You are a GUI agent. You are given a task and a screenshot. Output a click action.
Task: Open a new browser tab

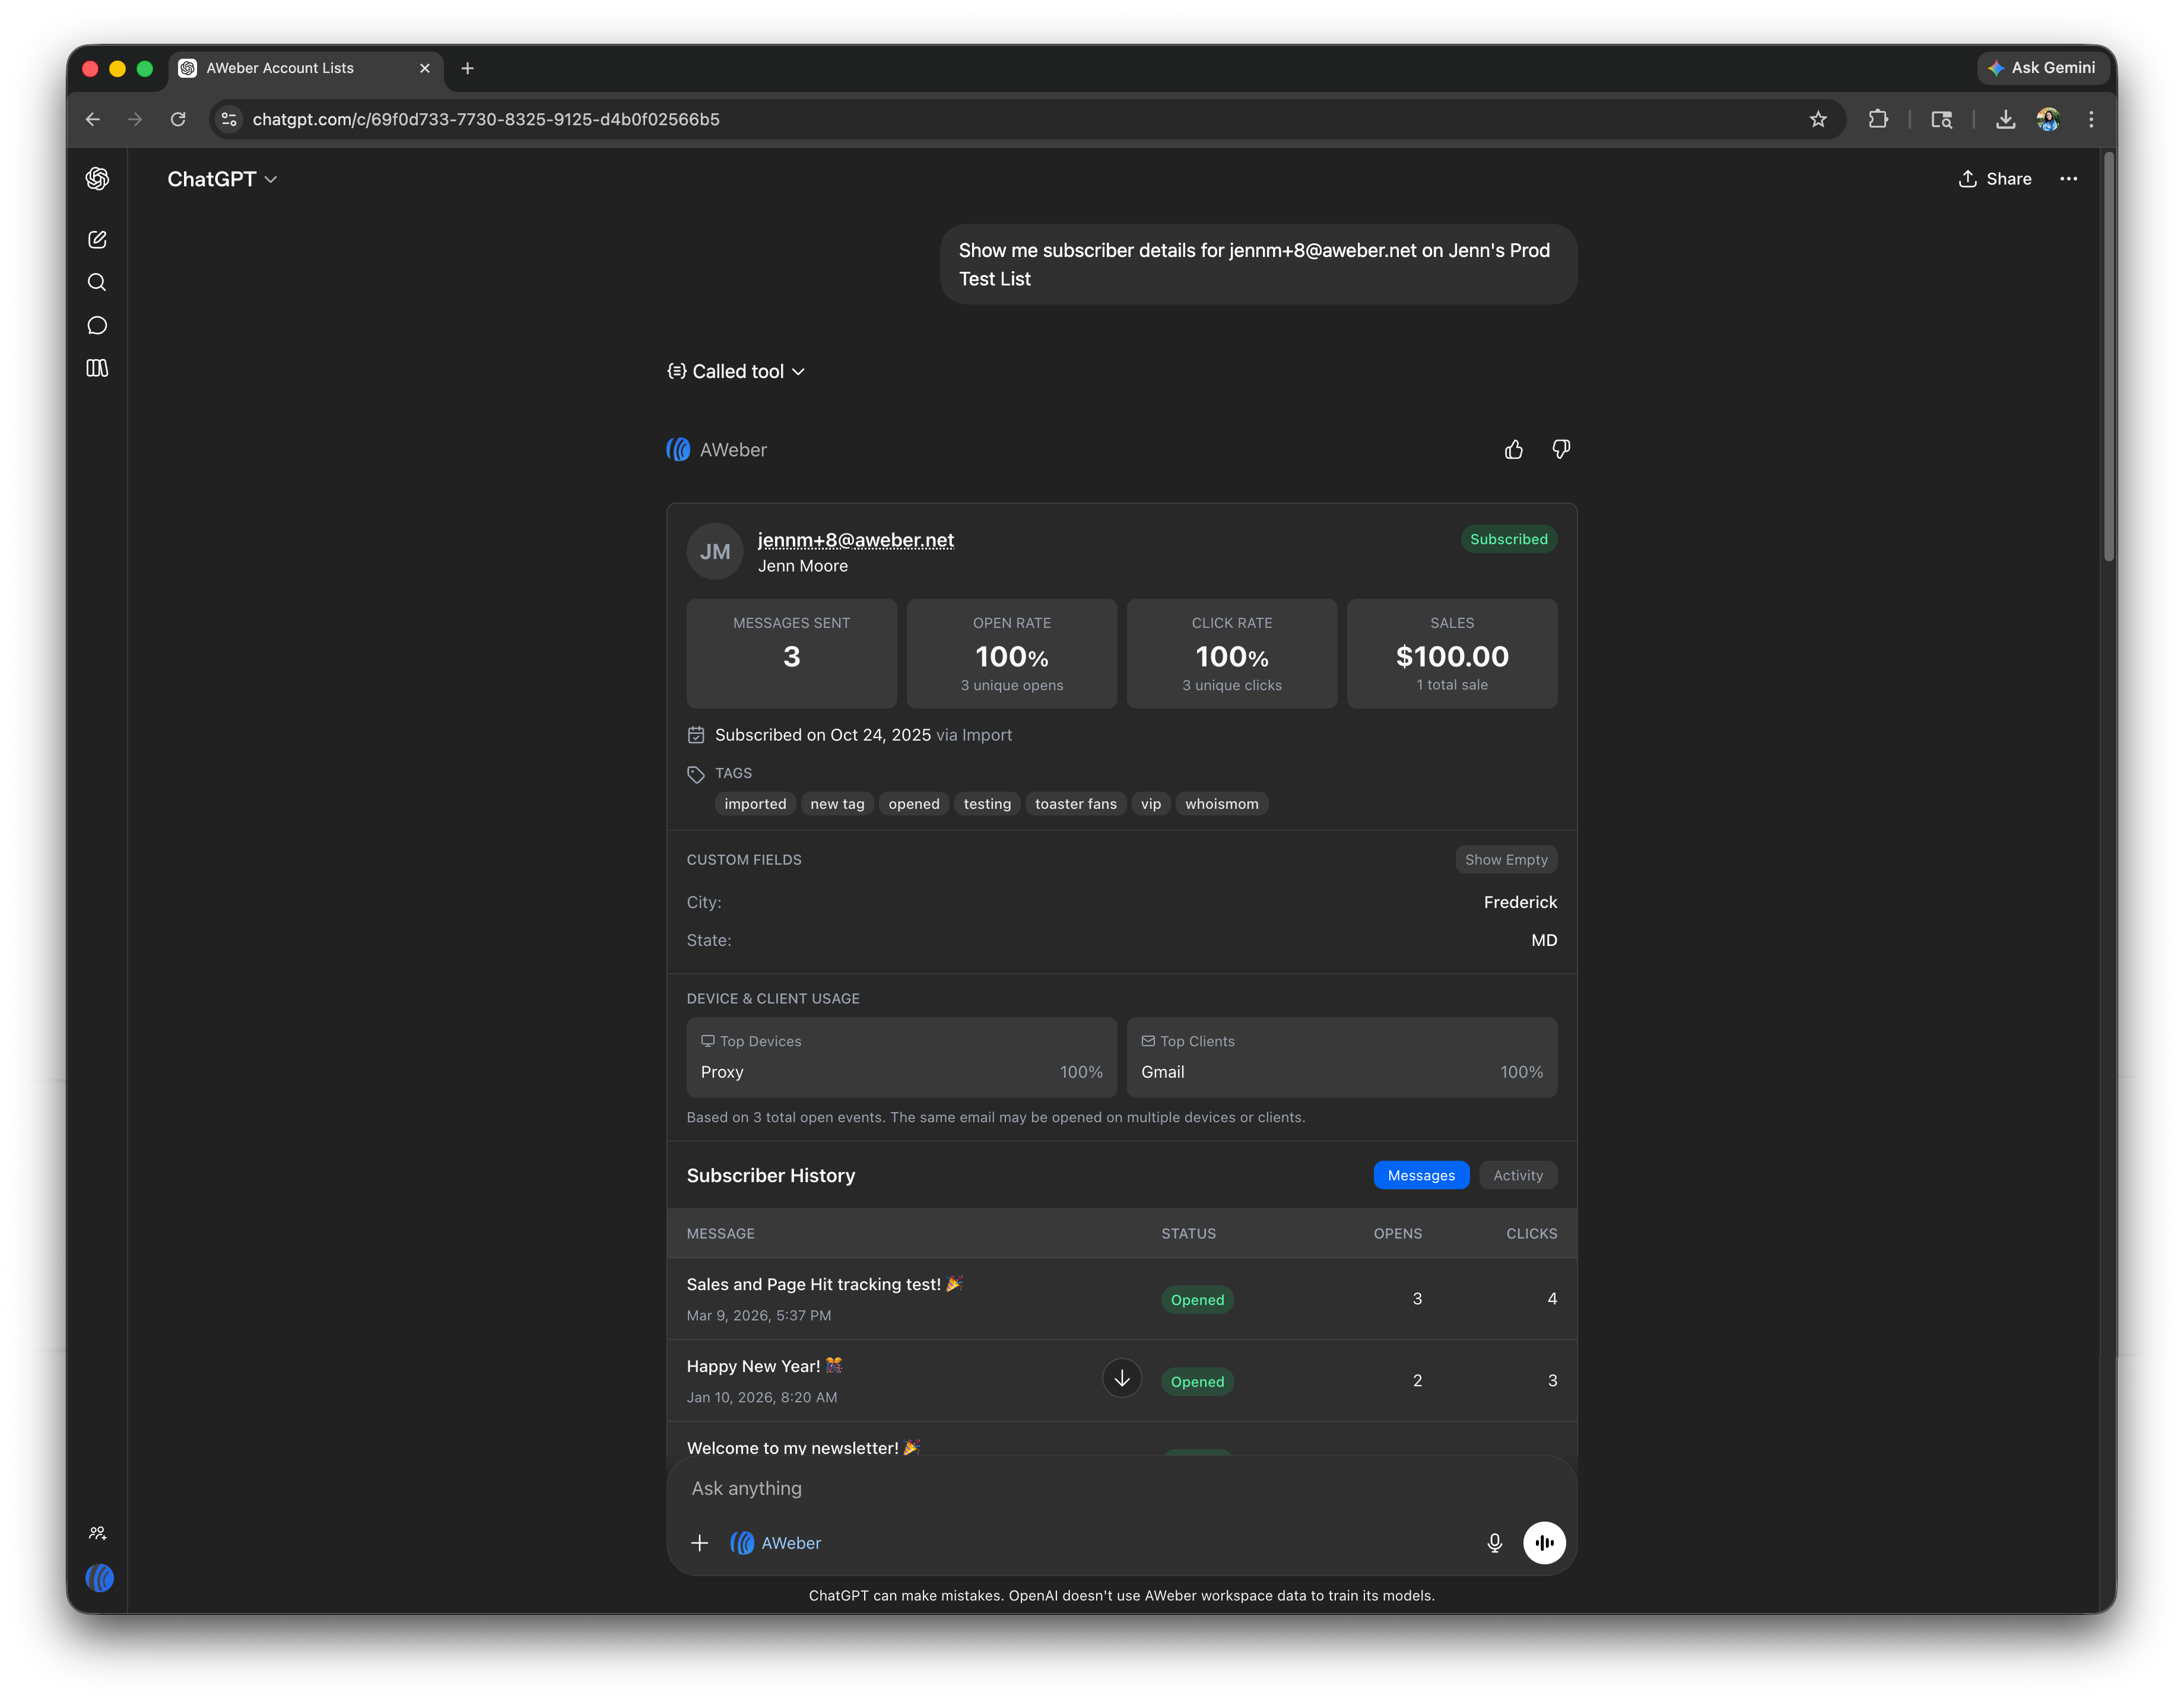pyautogui.click(x=467, y=68)
